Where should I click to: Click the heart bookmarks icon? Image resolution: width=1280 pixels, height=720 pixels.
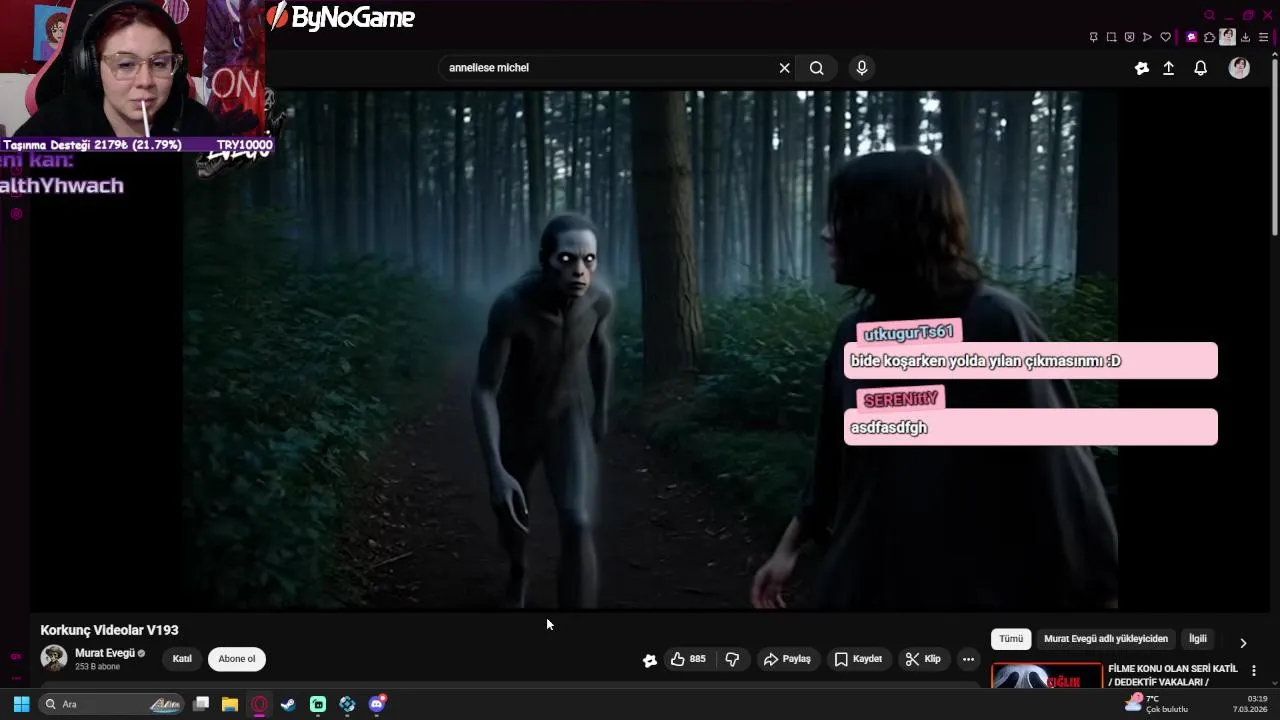pyautogui.click(x=1165, y=37)
